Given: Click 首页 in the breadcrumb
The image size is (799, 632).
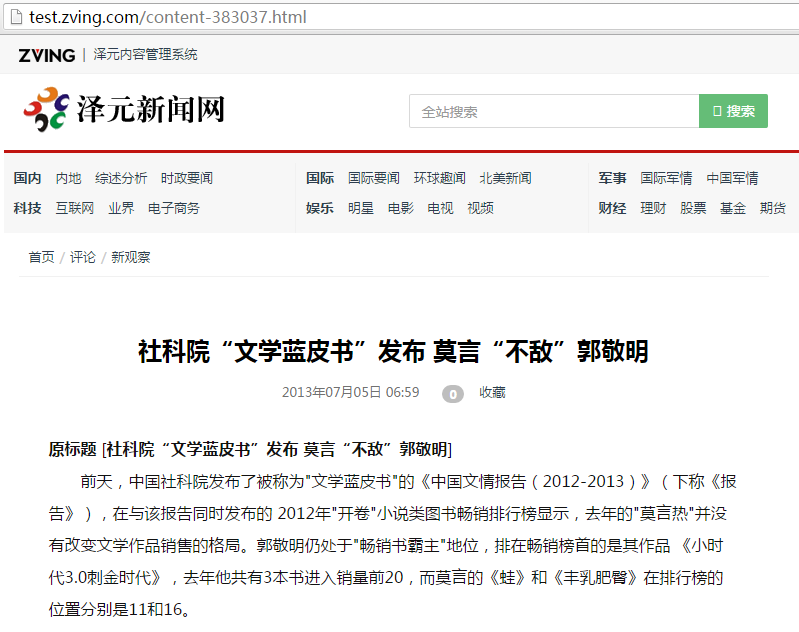Looking at the screenshot, I should pos(41,257).
